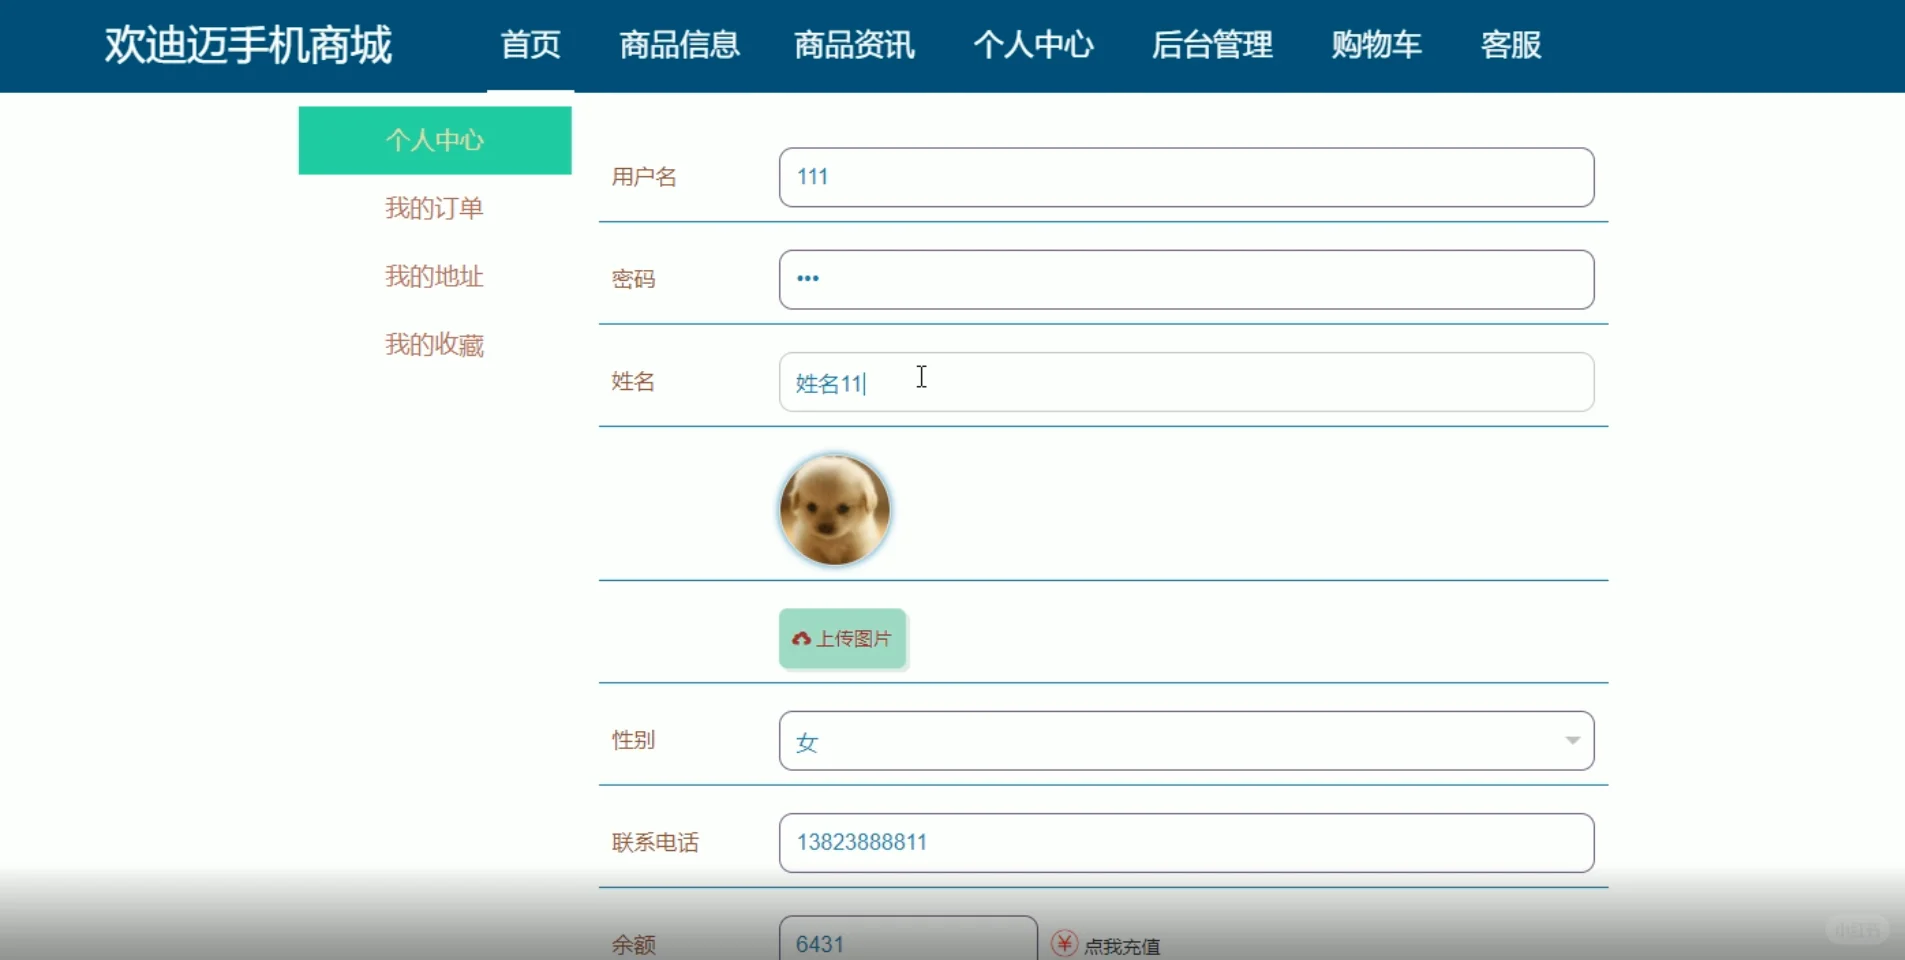Click the 欢迪迈手机商城 site logo
1905x960 pixels.
tap(246, 45)
